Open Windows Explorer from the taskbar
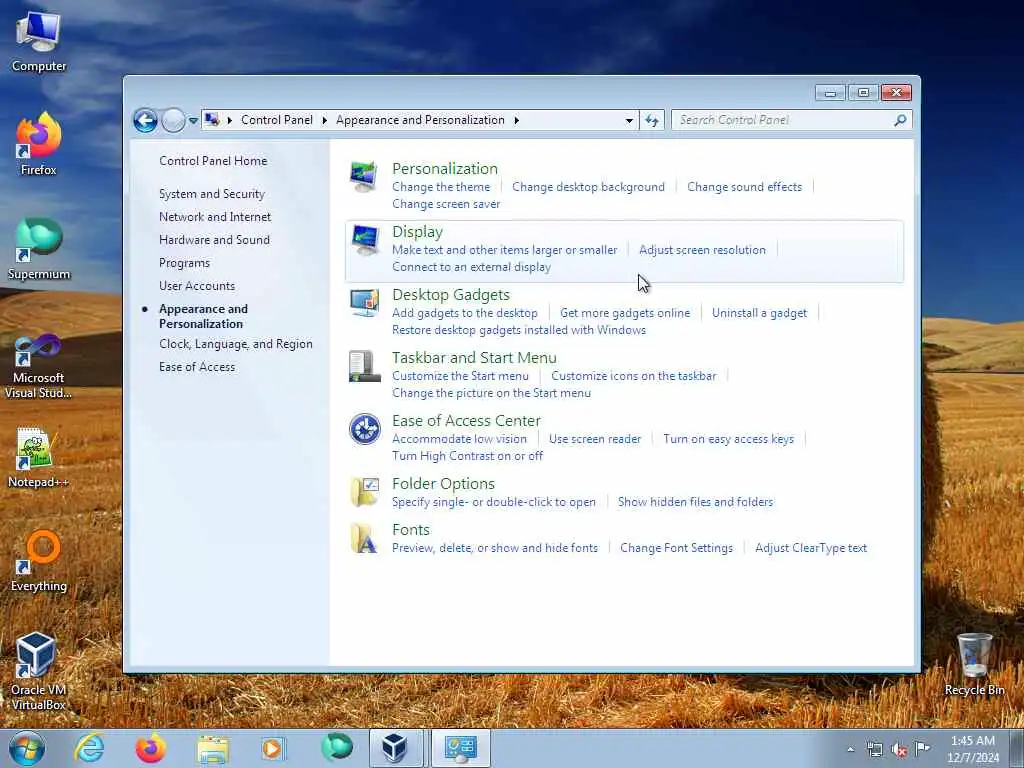 click(212, 748)
